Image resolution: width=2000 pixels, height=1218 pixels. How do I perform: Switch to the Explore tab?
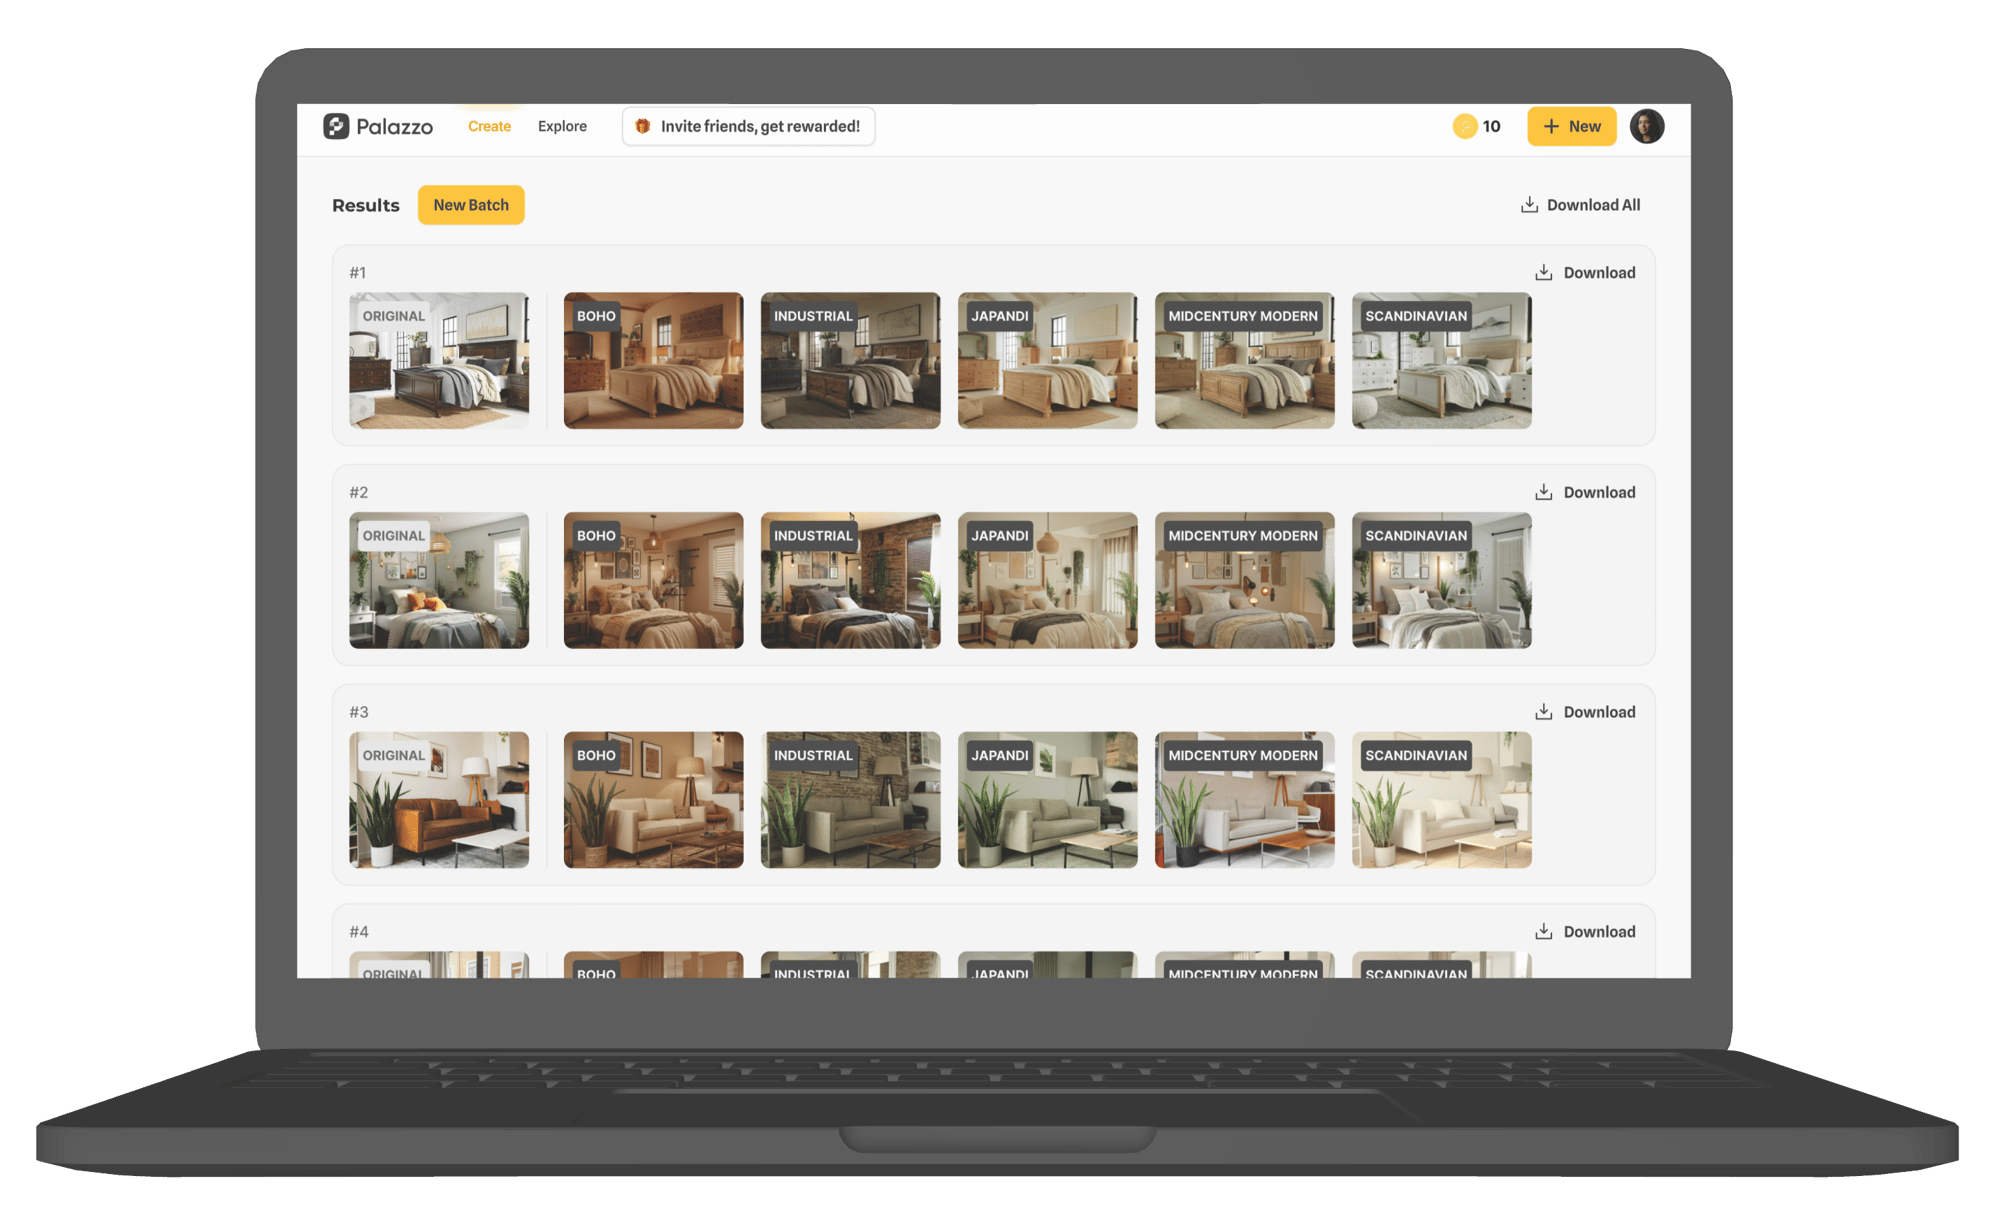pyautogui.click(x=562, y=126)
